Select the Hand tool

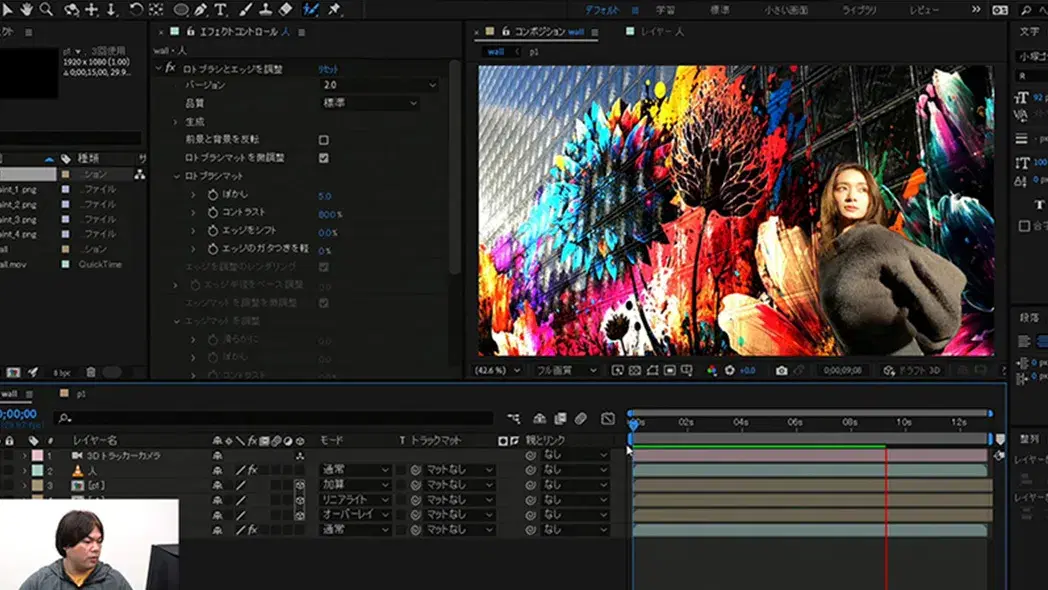click(24, 9)
